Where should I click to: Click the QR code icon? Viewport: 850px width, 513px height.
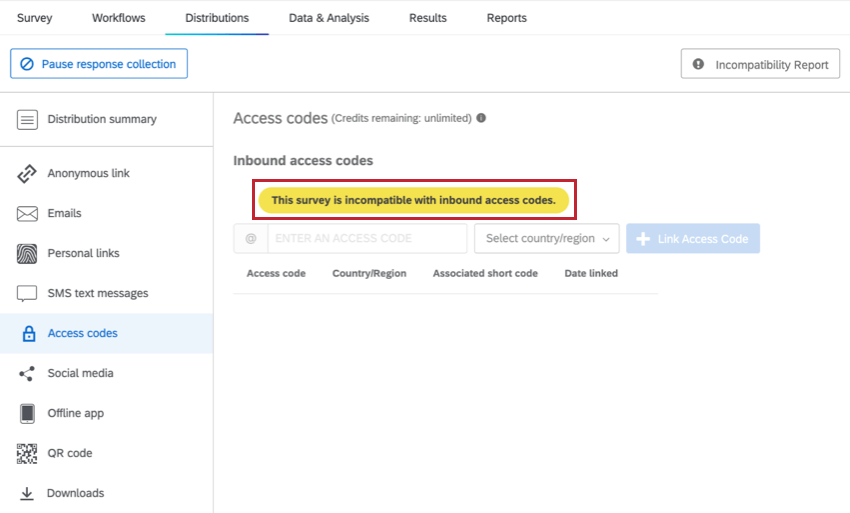click(28, 454)
